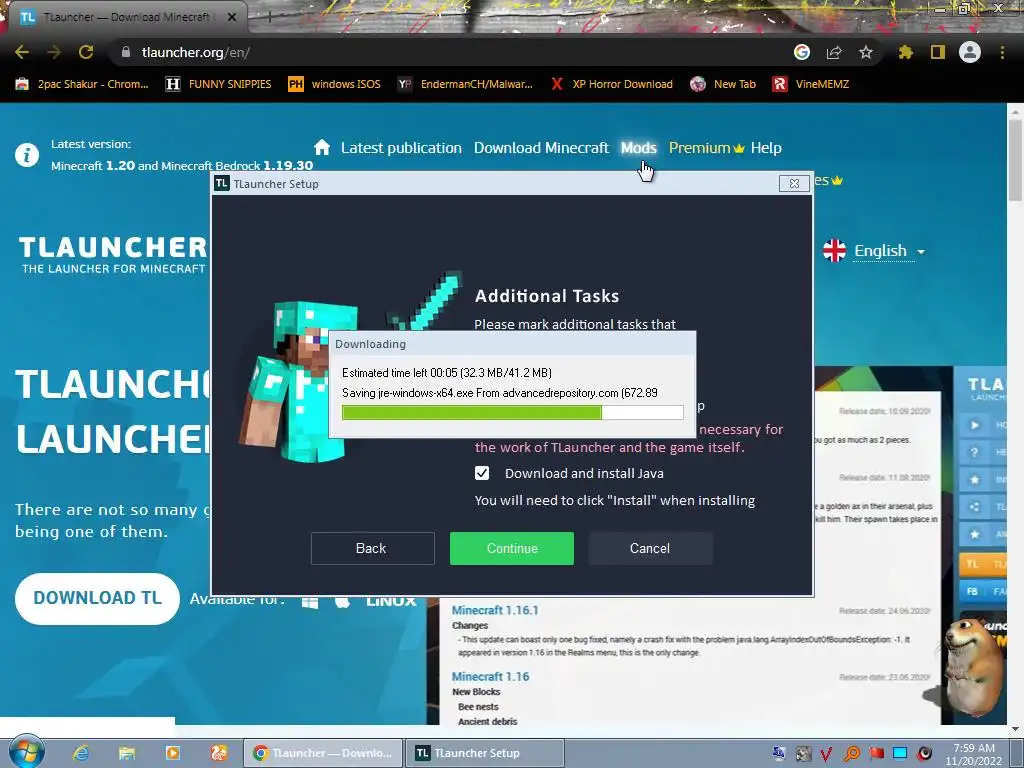1024x768 pixels.
Task: Open the New Tab bookmark
Action: (x=724, y=84)
